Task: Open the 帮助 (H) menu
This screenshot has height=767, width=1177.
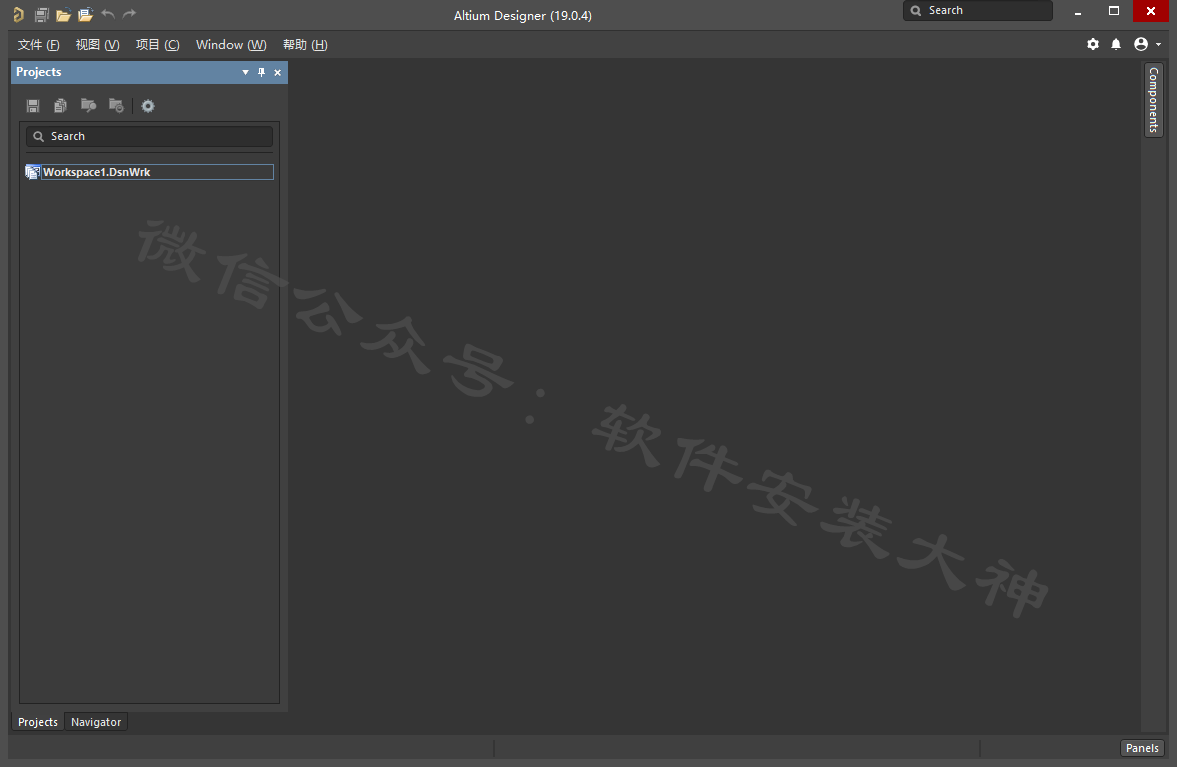Action: pyautogui.click(x=305, y=45)
